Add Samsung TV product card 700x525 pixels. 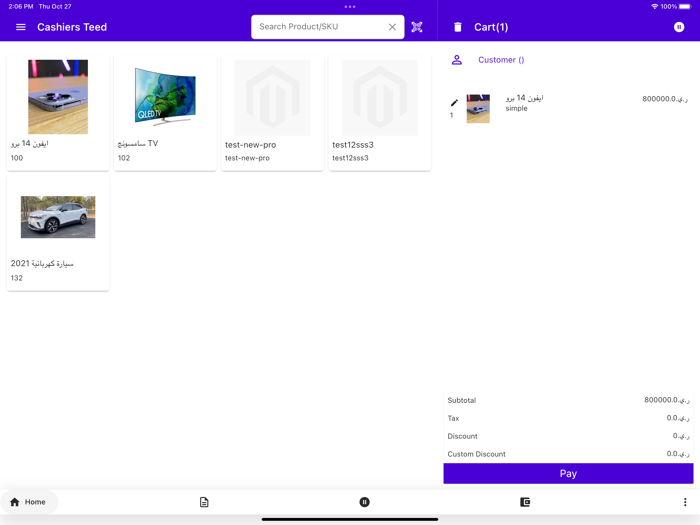pyautogui.click(x=165, y=113)
